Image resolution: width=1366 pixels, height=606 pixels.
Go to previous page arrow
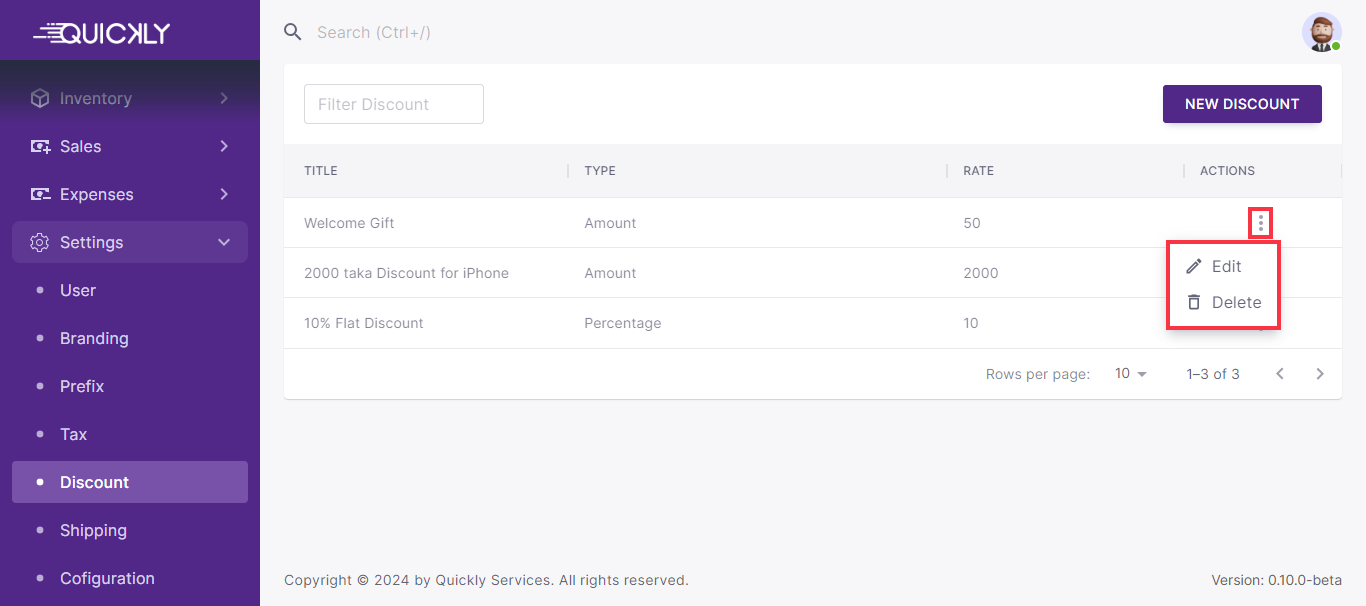(x=1280, y=374)
